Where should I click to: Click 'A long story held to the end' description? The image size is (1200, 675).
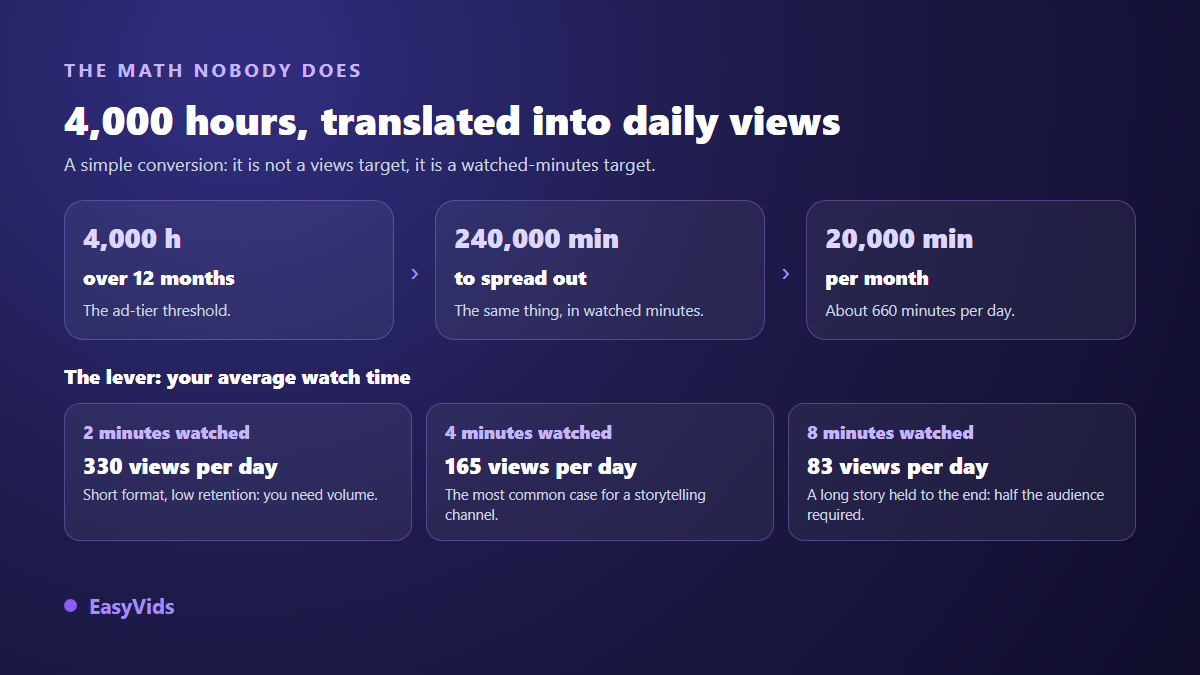pos(956,505)
